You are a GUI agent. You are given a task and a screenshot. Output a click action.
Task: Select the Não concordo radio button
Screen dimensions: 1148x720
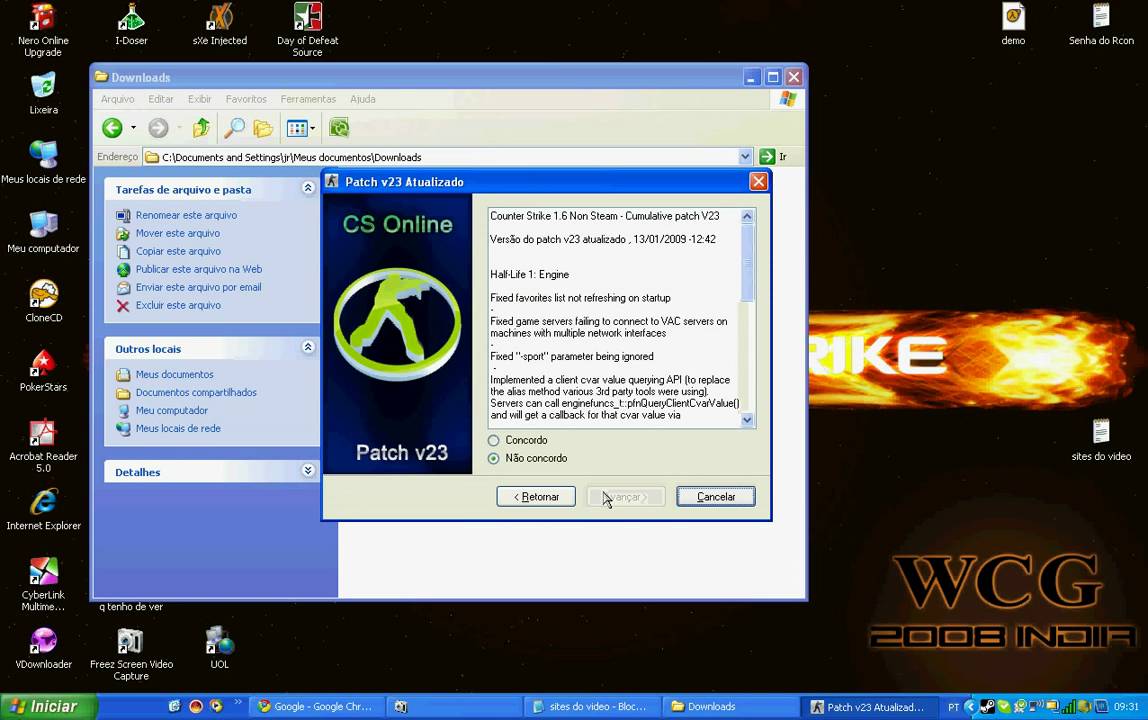(x=493, y=459)
